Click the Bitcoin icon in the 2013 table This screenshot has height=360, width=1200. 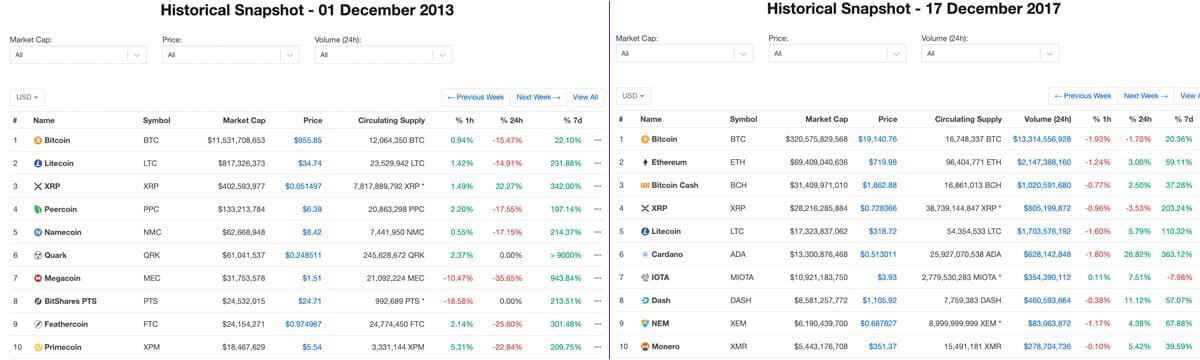tap(38, 140)
